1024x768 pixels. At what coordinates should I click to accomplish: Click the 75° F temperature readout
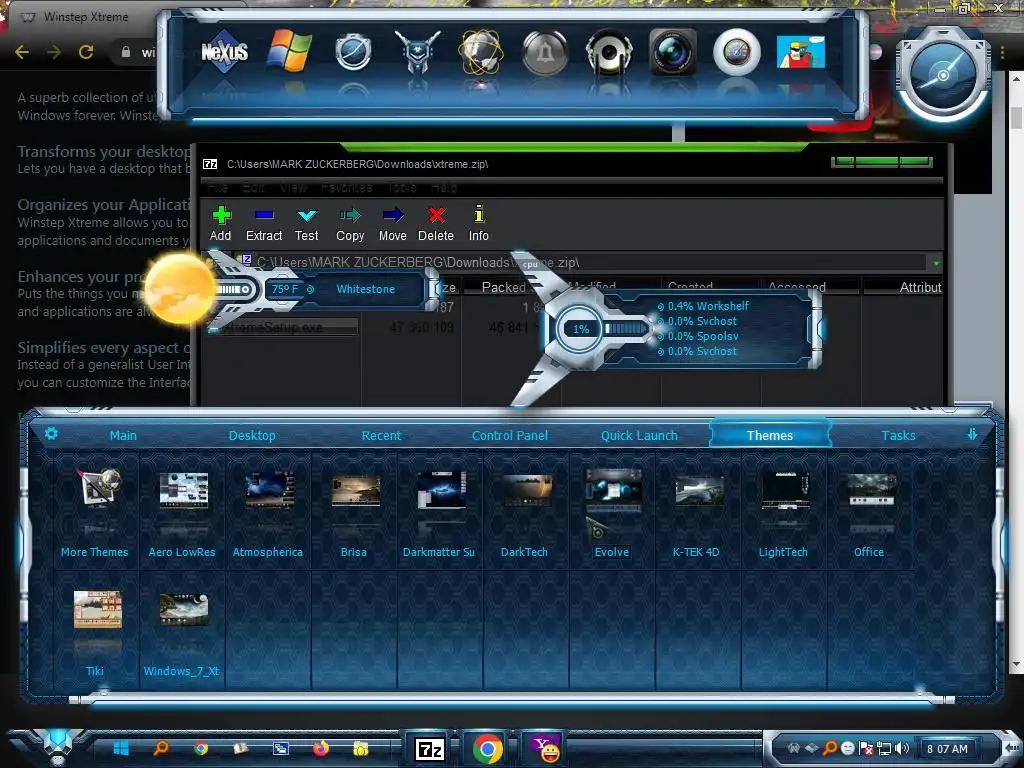pos(285,289)
